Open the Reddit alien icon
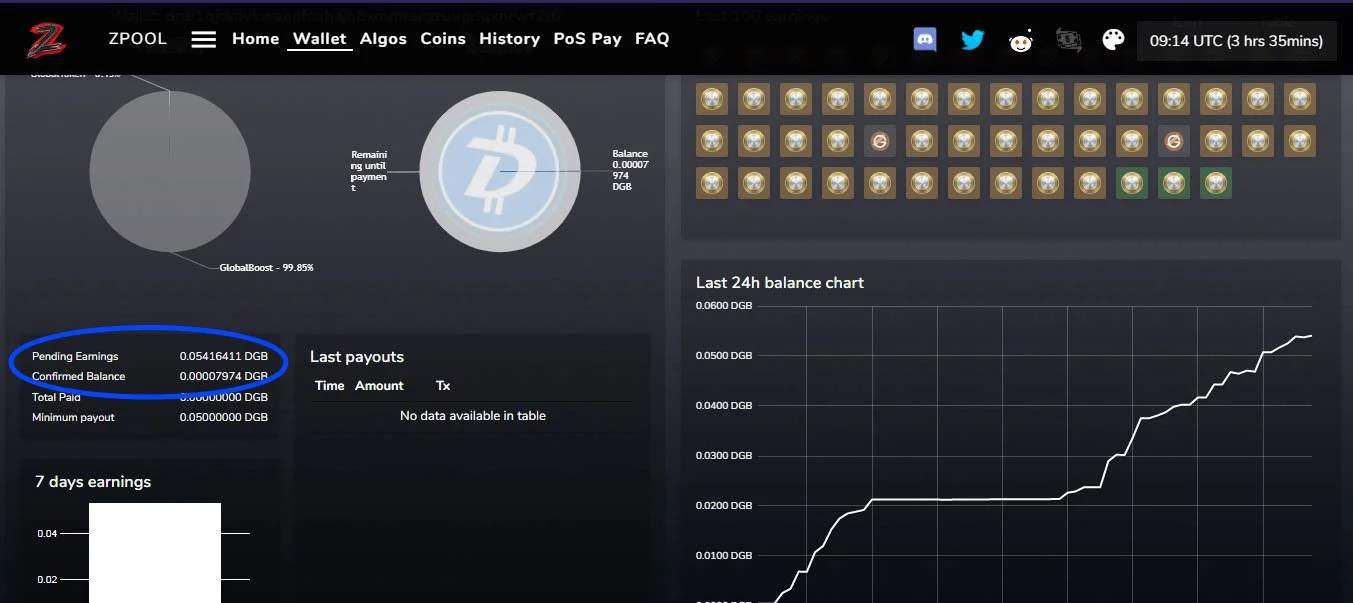Screen dimensions: 1353x603 pyautogui.click(x=1021, y=40)
